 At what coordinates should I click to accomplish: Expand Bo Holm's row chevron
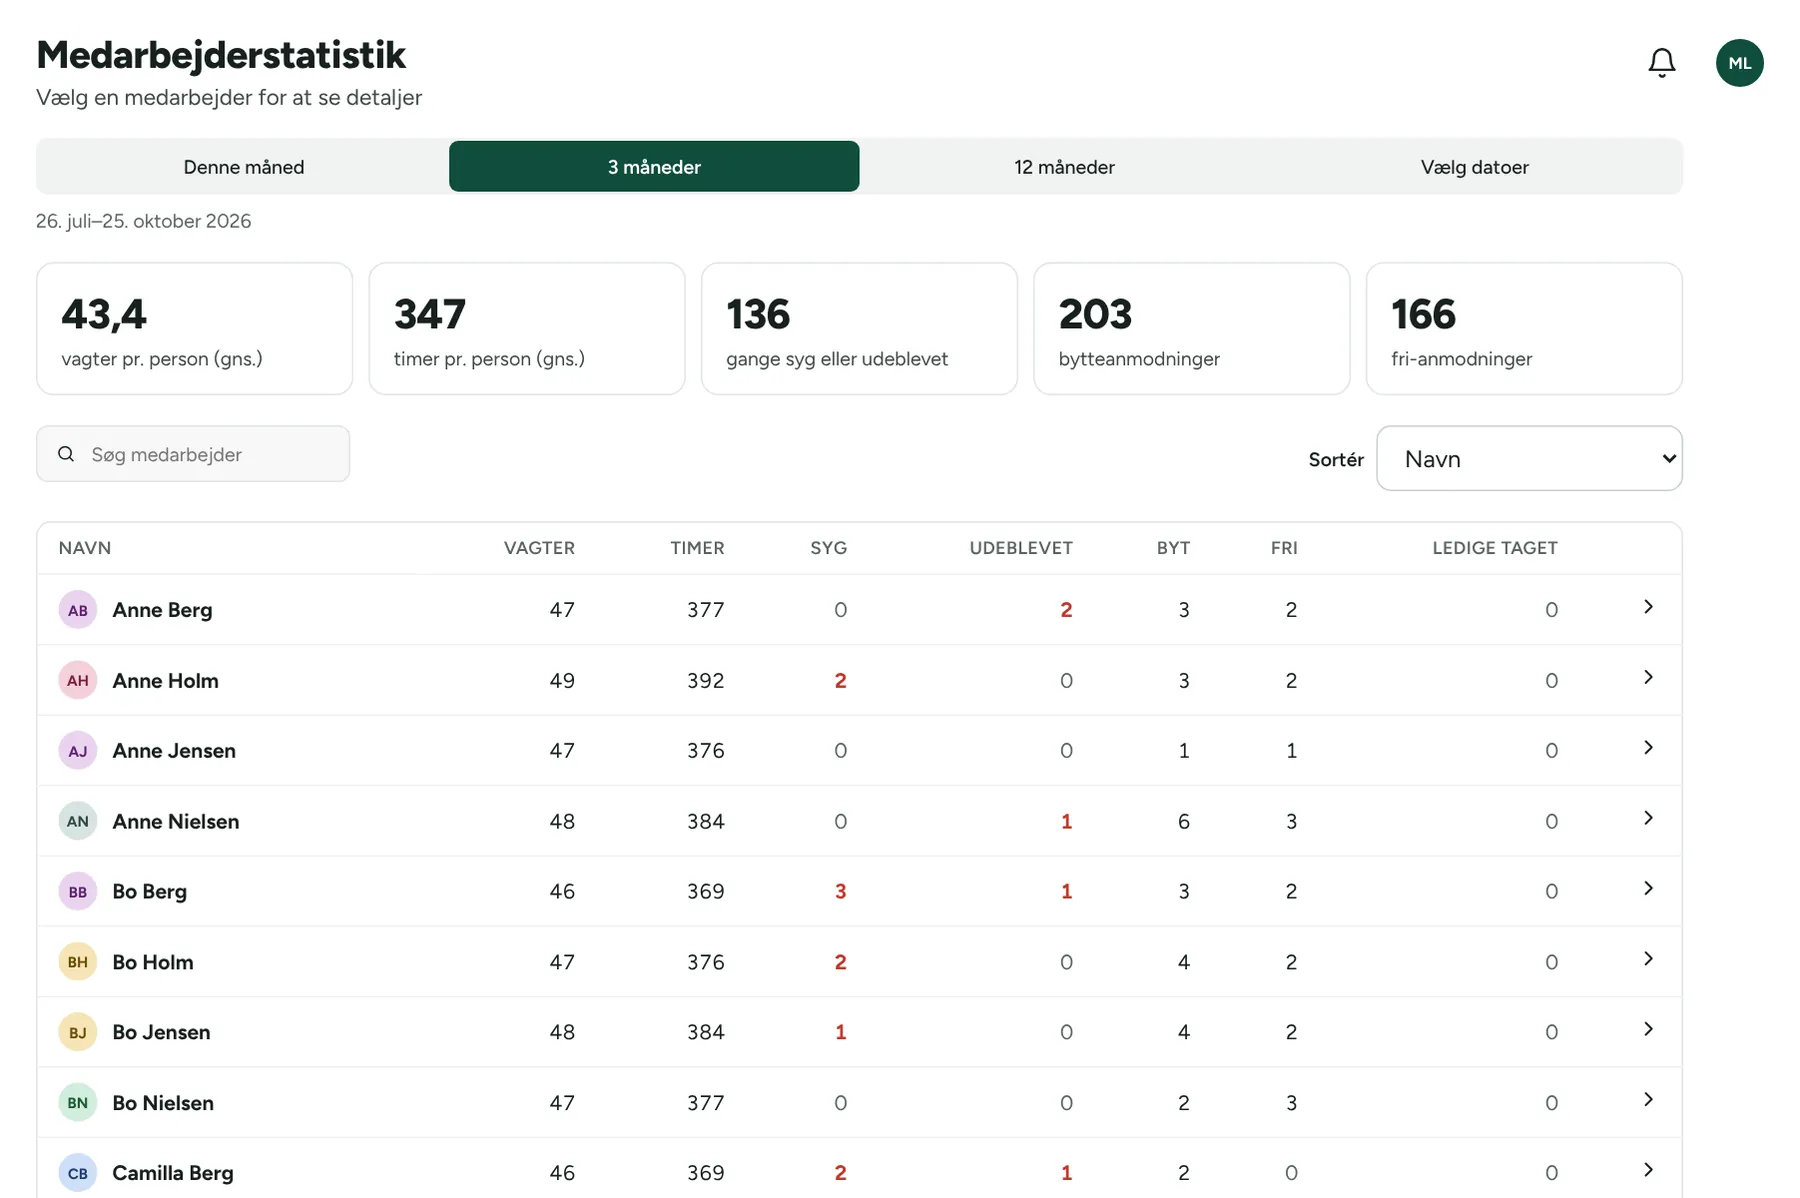[x=1648, y=959]
